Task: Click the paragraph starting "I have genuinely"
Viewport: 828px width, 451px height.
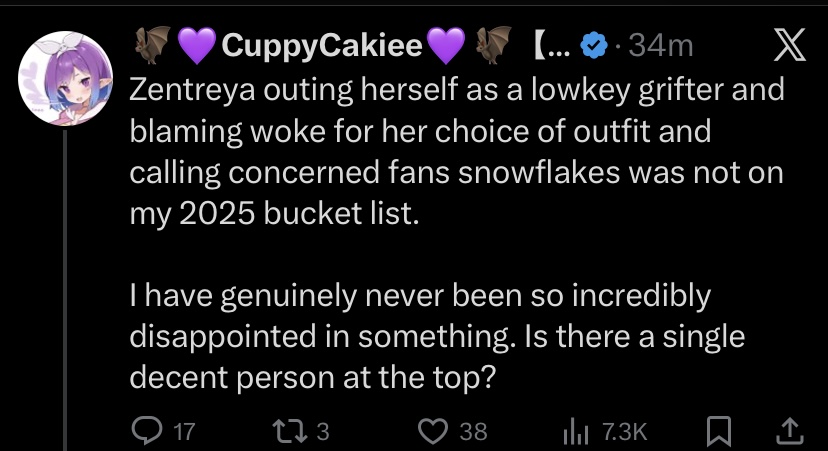Action: (x=437, y=336)
